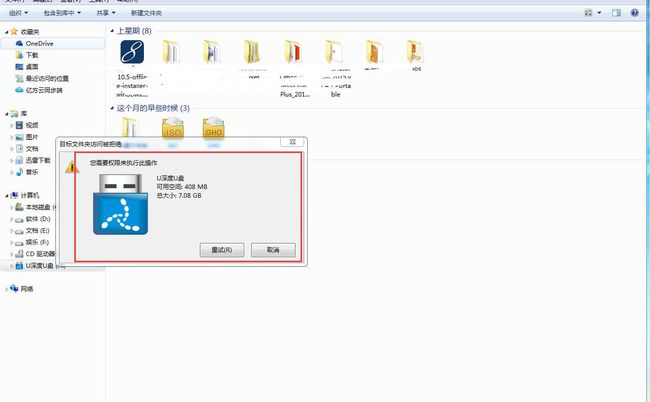Open 亿方云同步盘 cloud sync folder

click(x=44, y=90)
